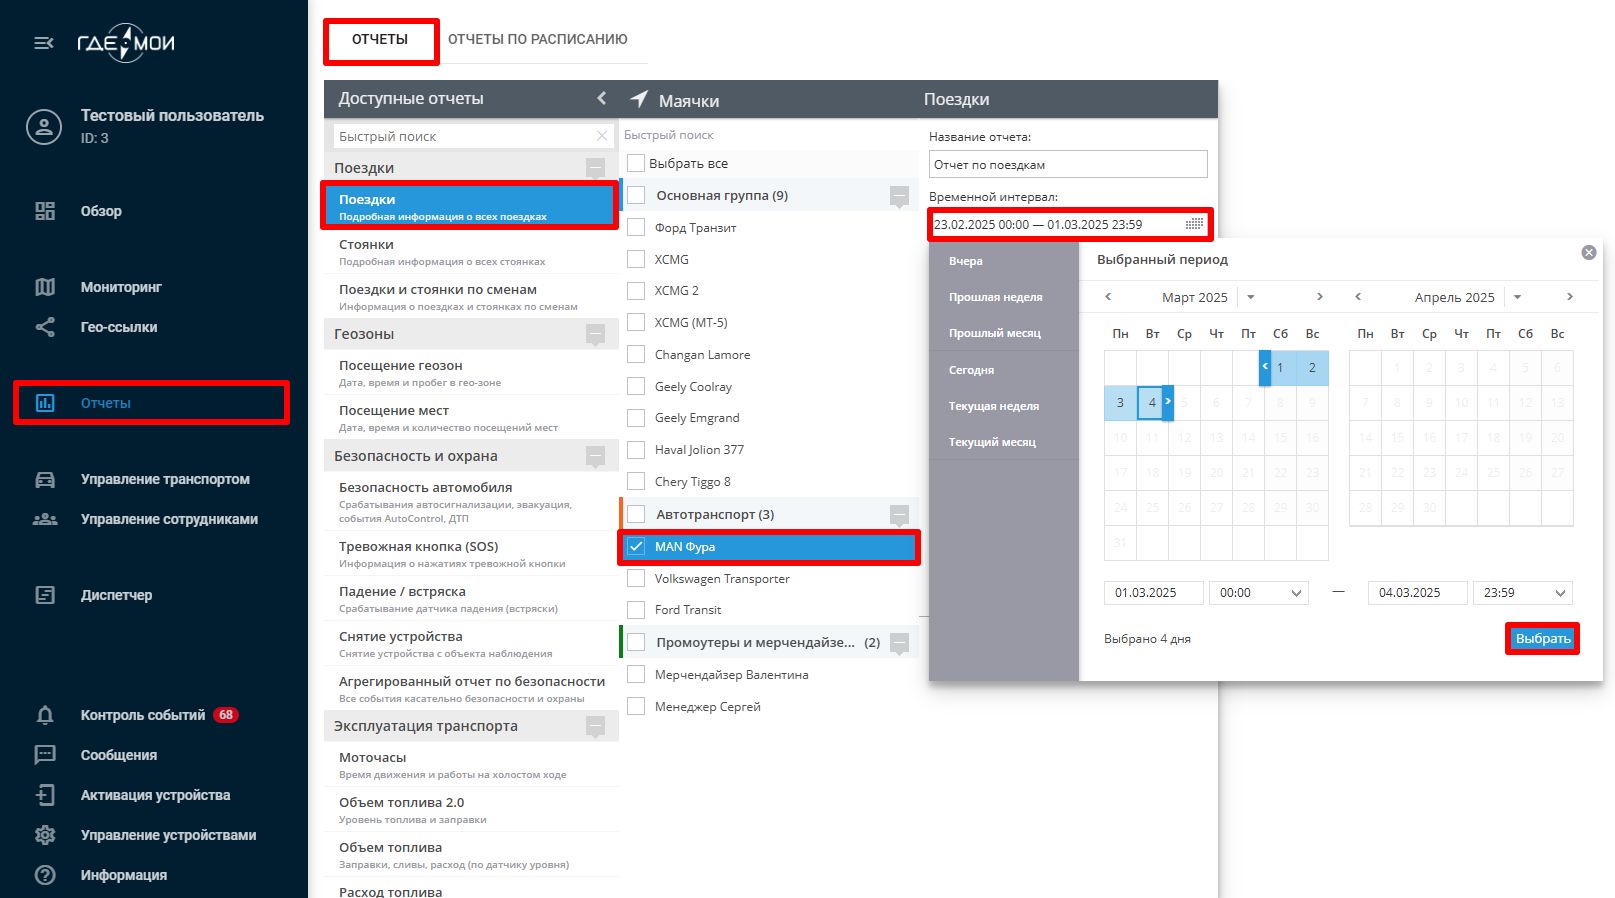Click the Контроль событий bell icon

pyautogui.click(x=45, y=715)
